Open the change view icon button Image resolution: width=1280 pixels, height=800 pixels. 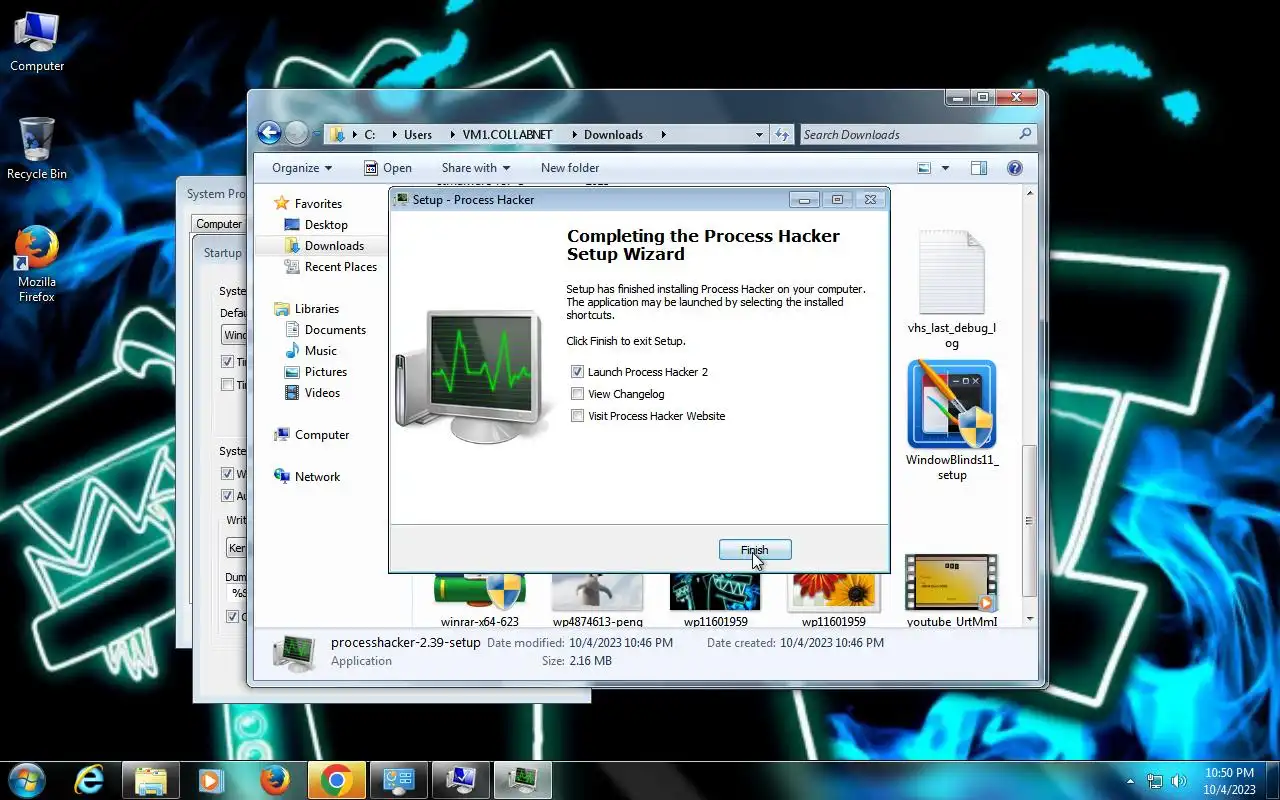924,168
